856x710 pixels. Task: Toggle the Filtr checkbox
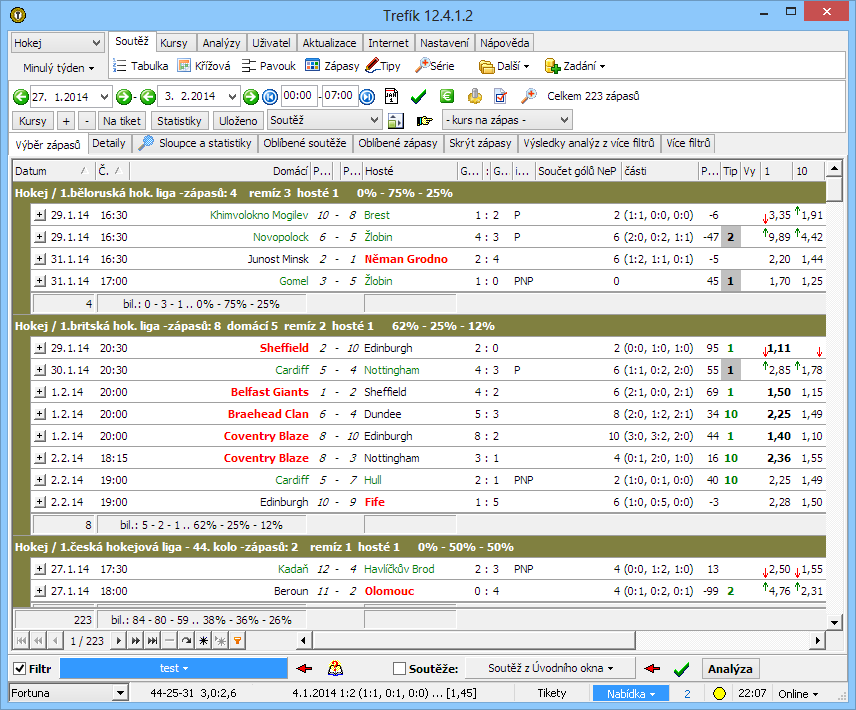[x=19, y=669]
